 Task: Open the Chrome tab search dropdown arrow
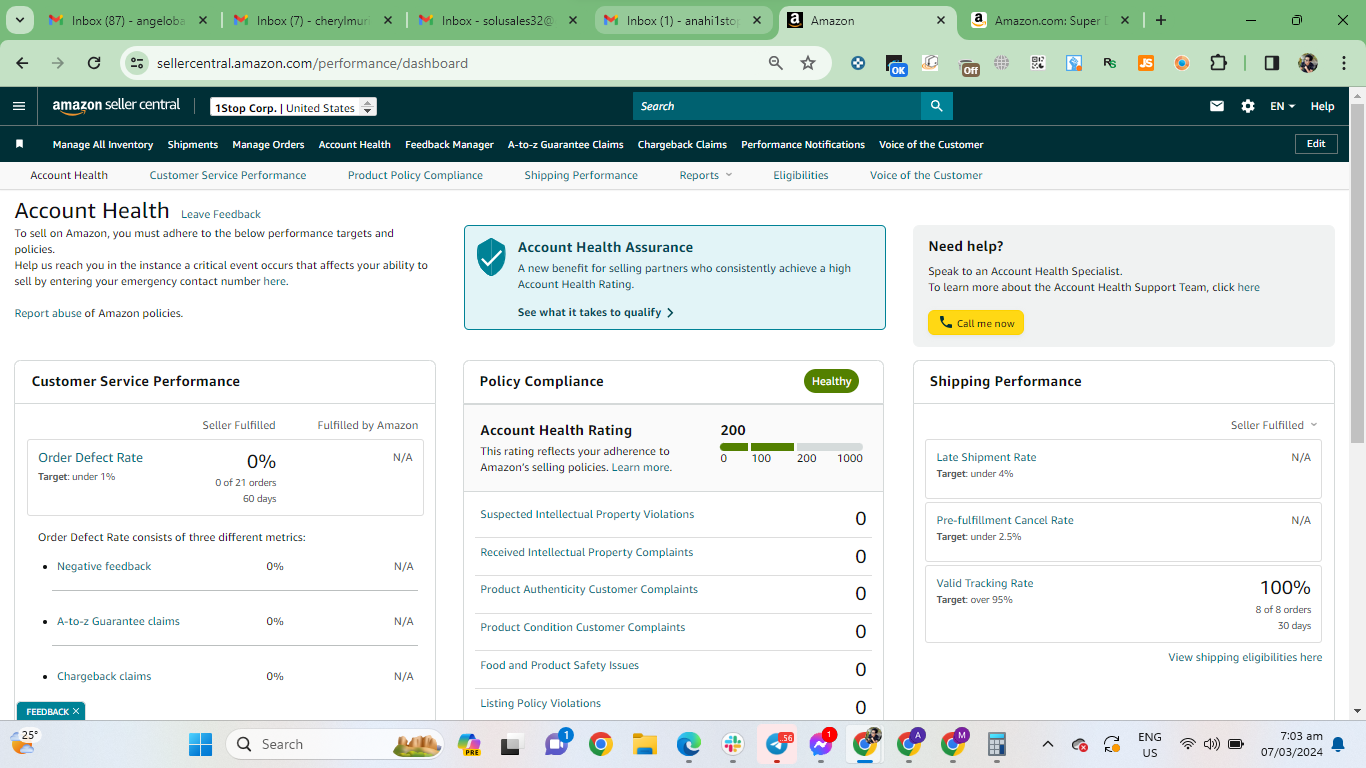coord(21,20)
